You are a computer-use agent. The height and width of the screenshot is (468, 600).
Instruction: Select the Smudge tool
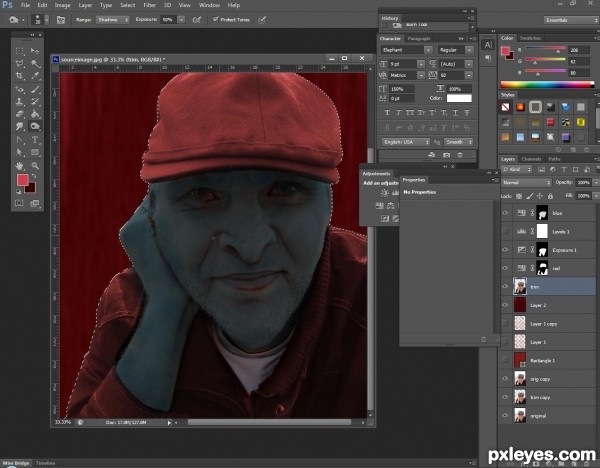[x=19, y=126]
